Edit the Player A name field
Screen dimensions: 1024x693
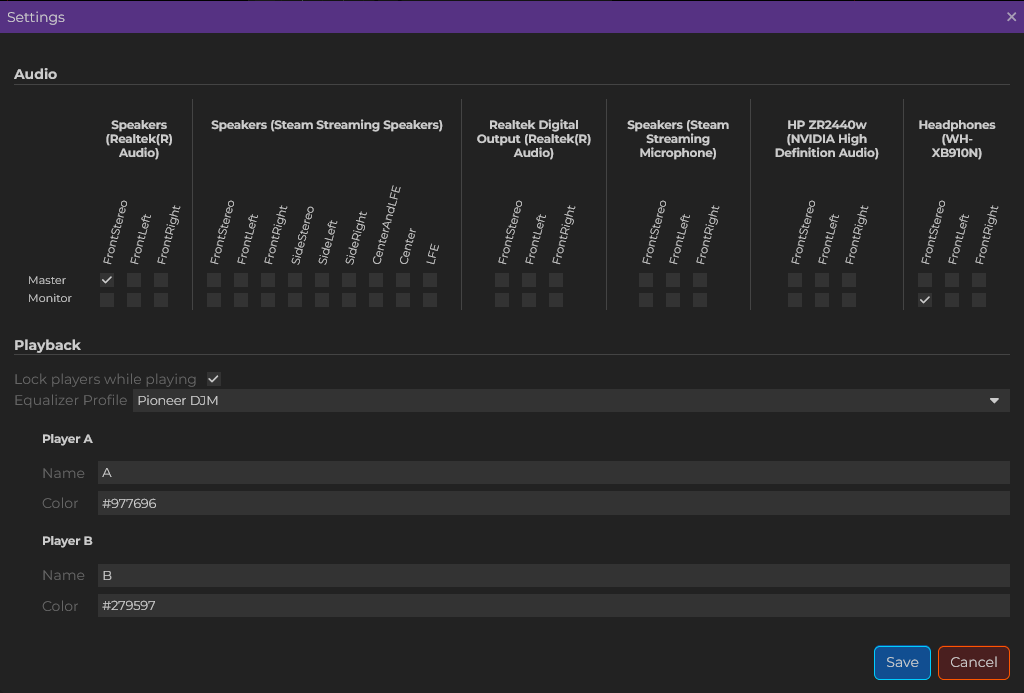(x=553, y=473)
